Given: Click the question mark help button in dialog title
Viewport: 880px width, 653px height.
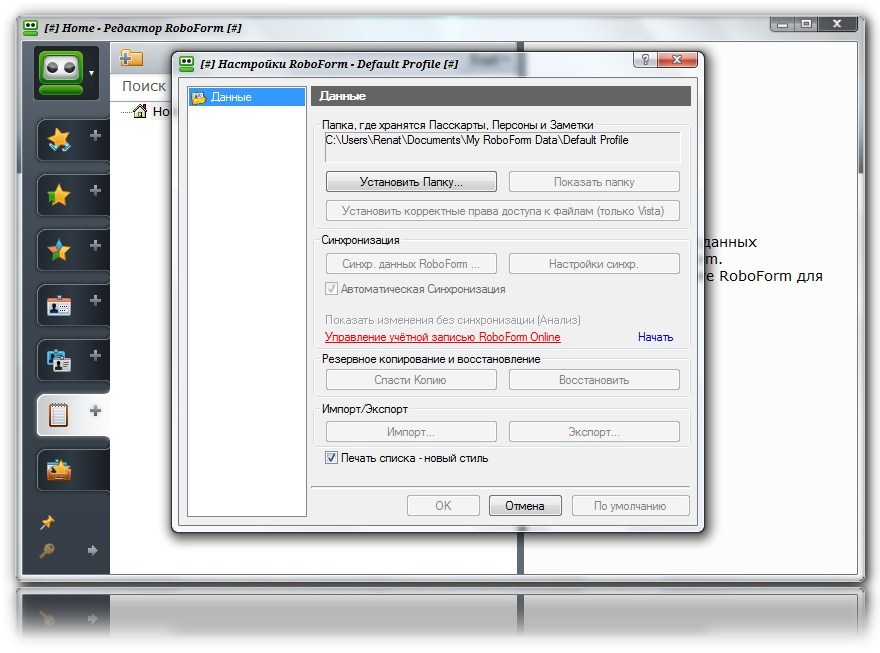Looking at the screenshot, I should click(x=645, y=59).
